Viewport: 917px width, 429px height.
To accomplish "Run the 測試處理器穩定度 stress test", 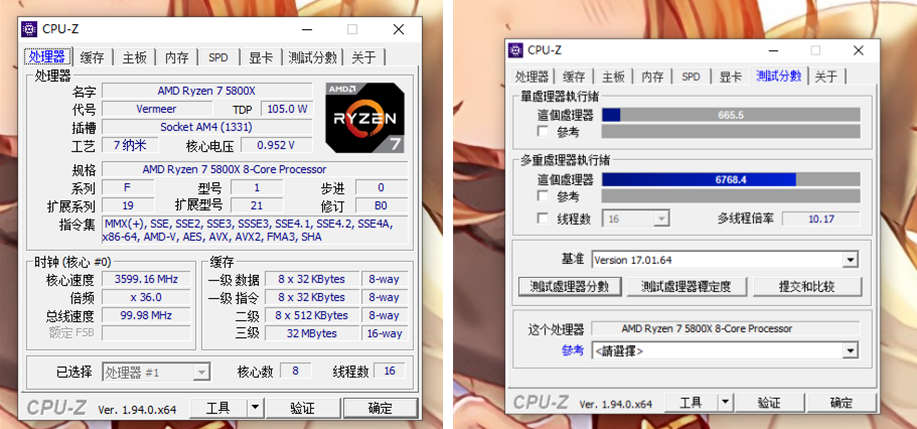I will tap(686, 286).
